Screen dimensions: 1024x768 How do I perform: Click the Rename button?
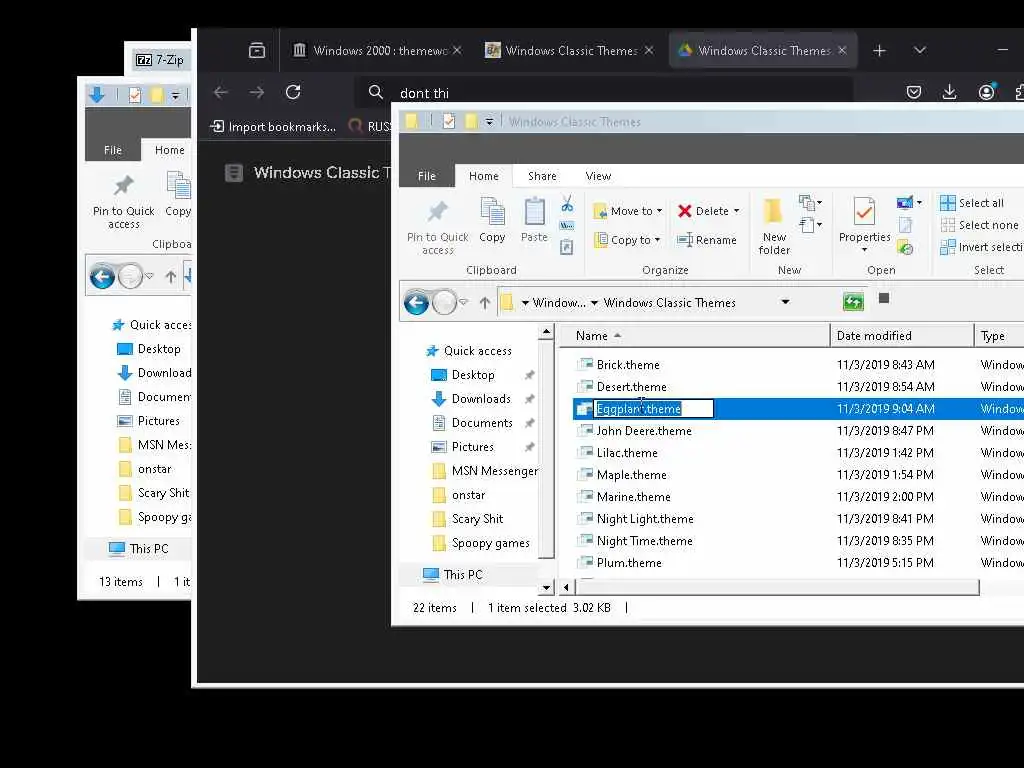click(707, 240)
